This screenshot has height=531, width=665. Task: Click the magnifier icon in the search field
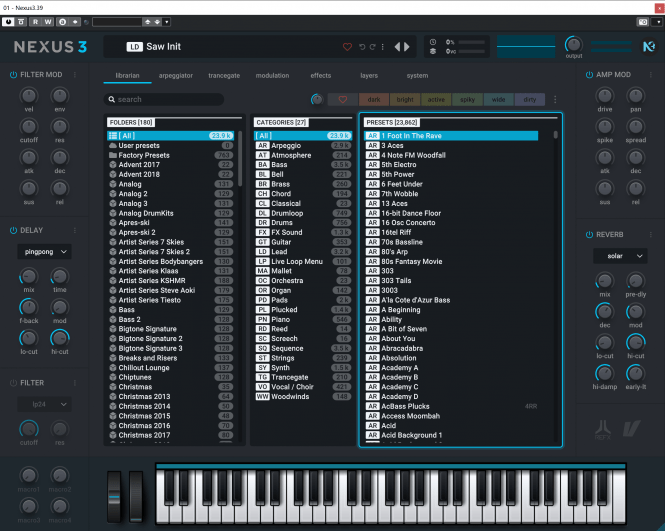coord(112,99)
